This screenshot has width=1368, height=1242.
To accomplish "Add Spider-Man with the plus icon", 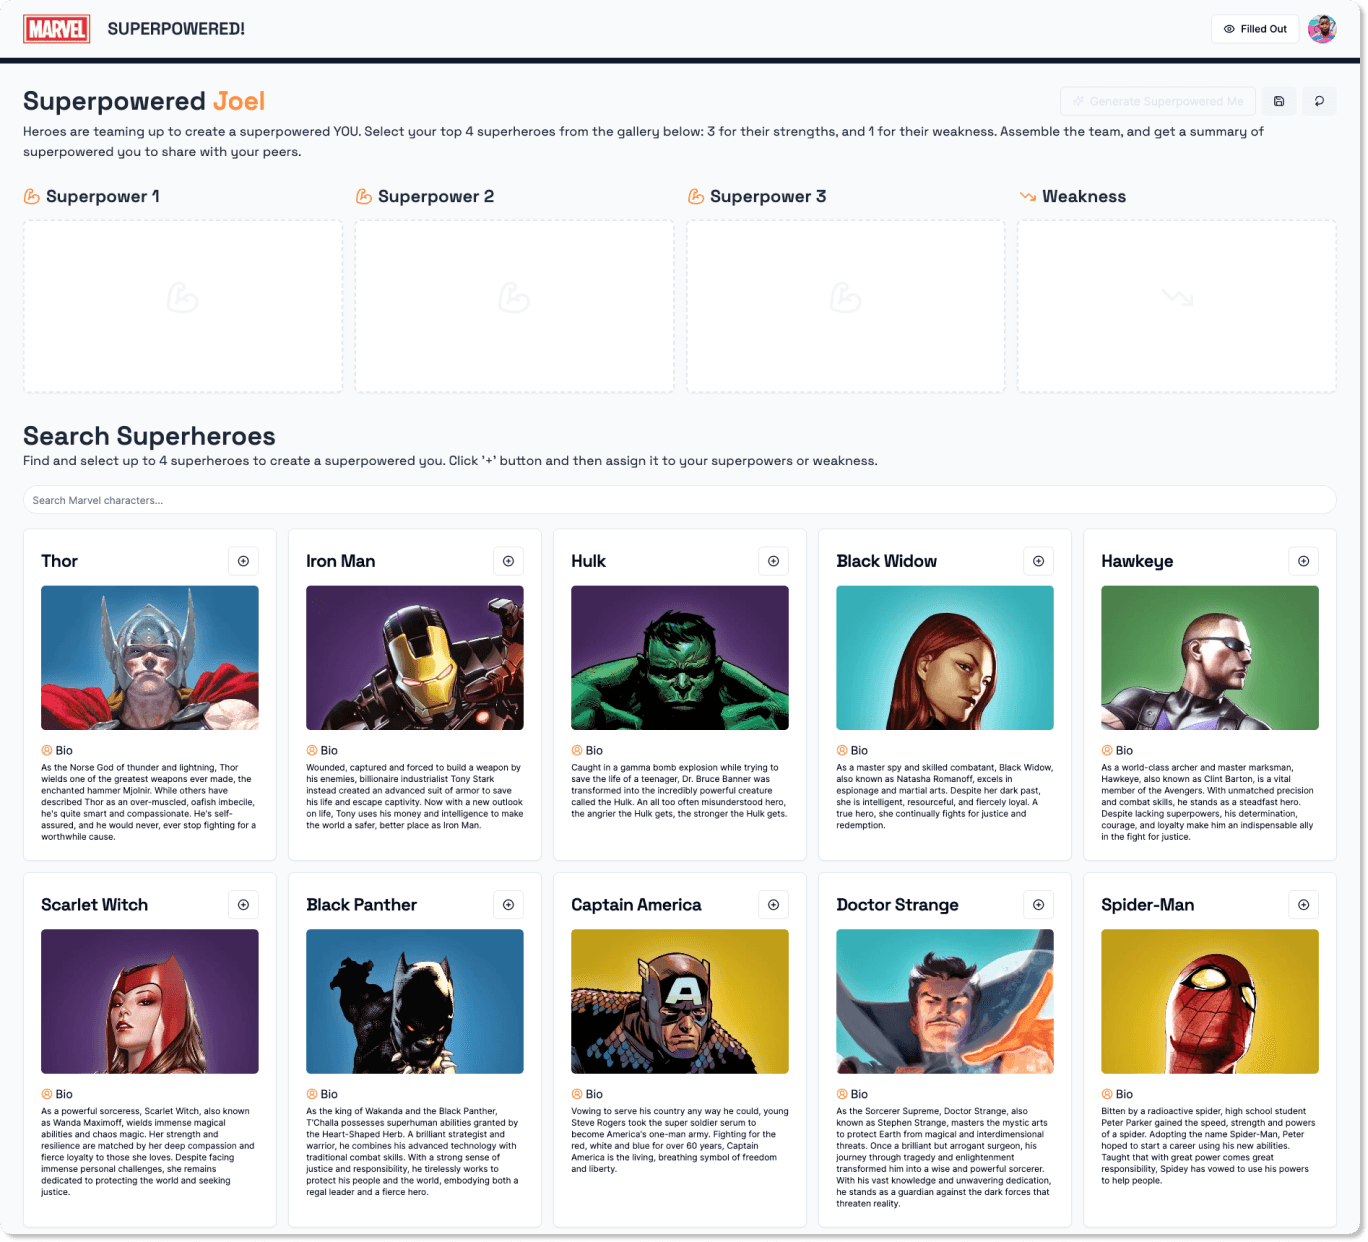I will click(x=1303, y=905).
